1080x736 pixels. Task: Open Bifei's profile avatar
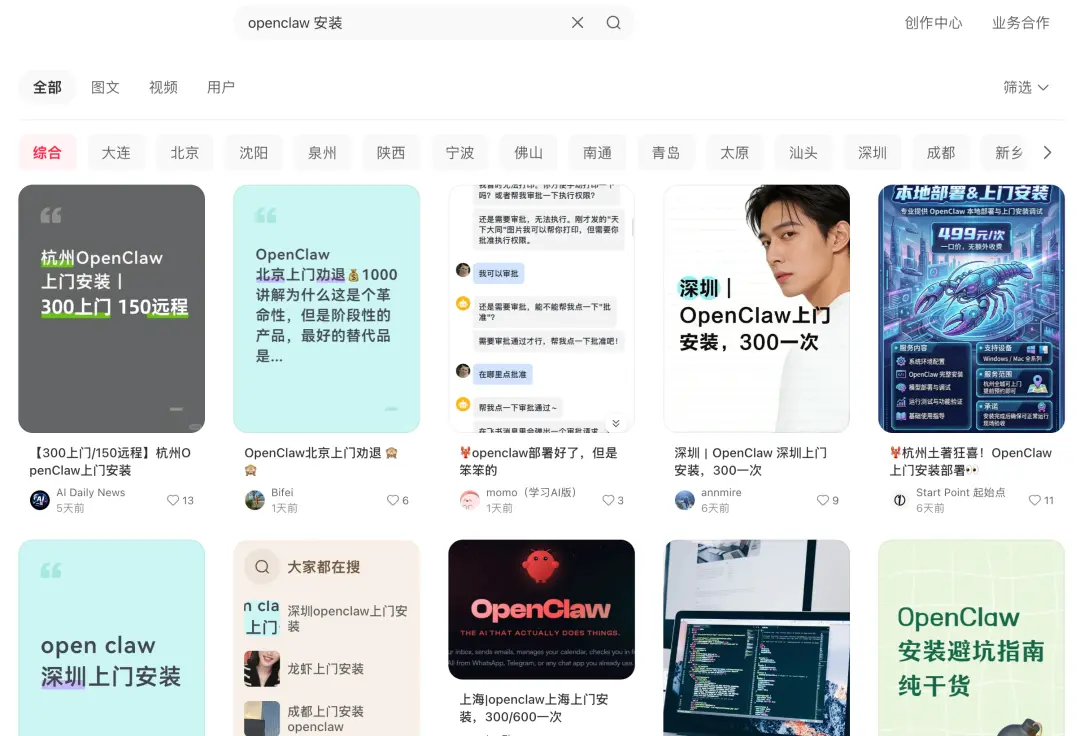tap(254, 500)
